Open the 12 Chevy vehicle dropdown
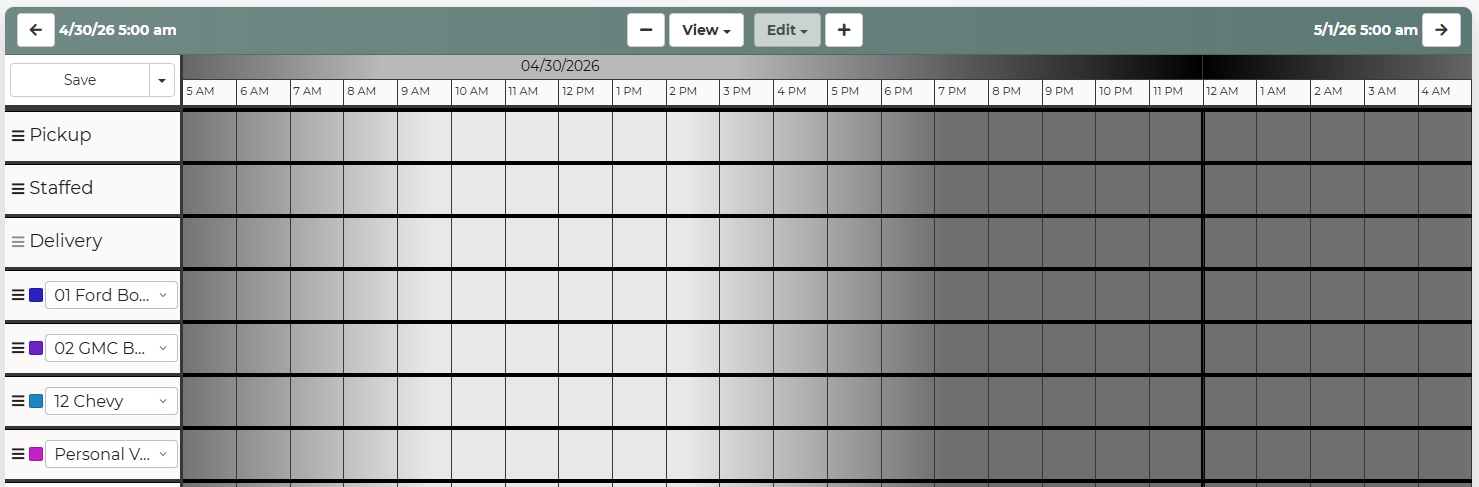The width and height of the screenshot is (1479, 487). click(x=111, y=401)
